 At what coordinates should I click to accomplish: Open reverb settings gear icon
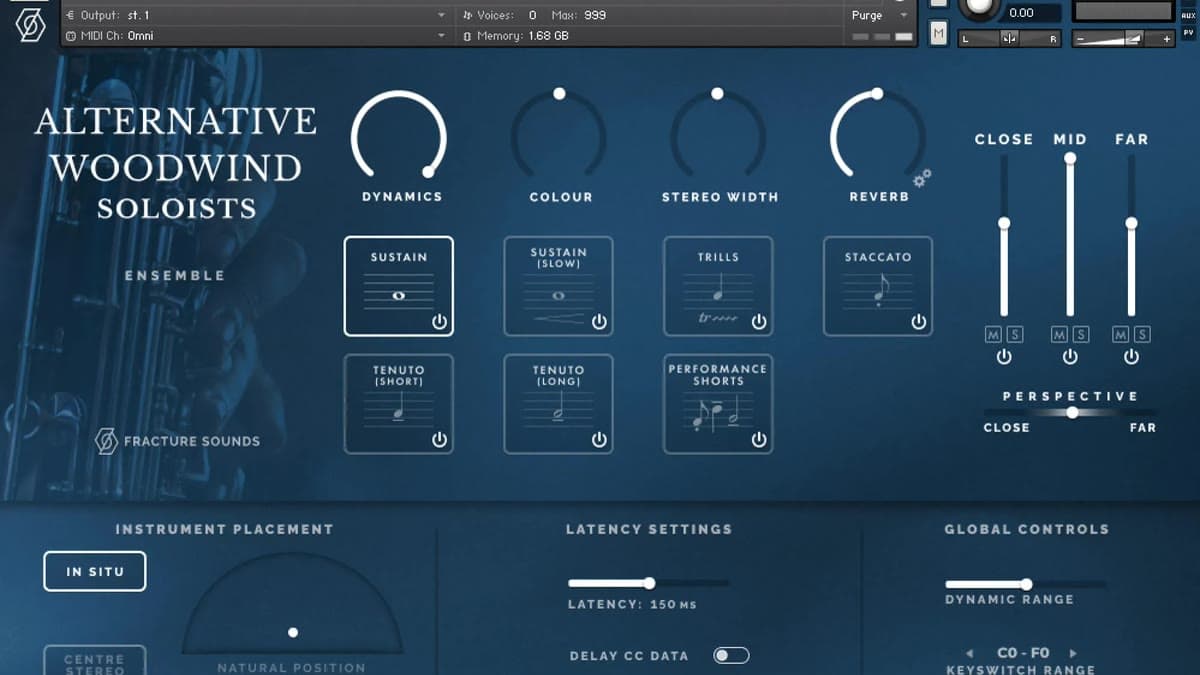922,178
